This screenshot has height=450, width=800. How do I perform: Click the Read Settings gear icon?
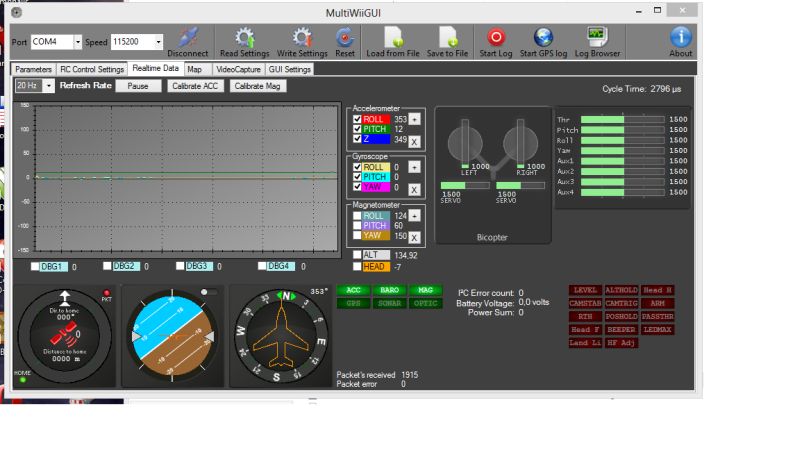(244, 38)
